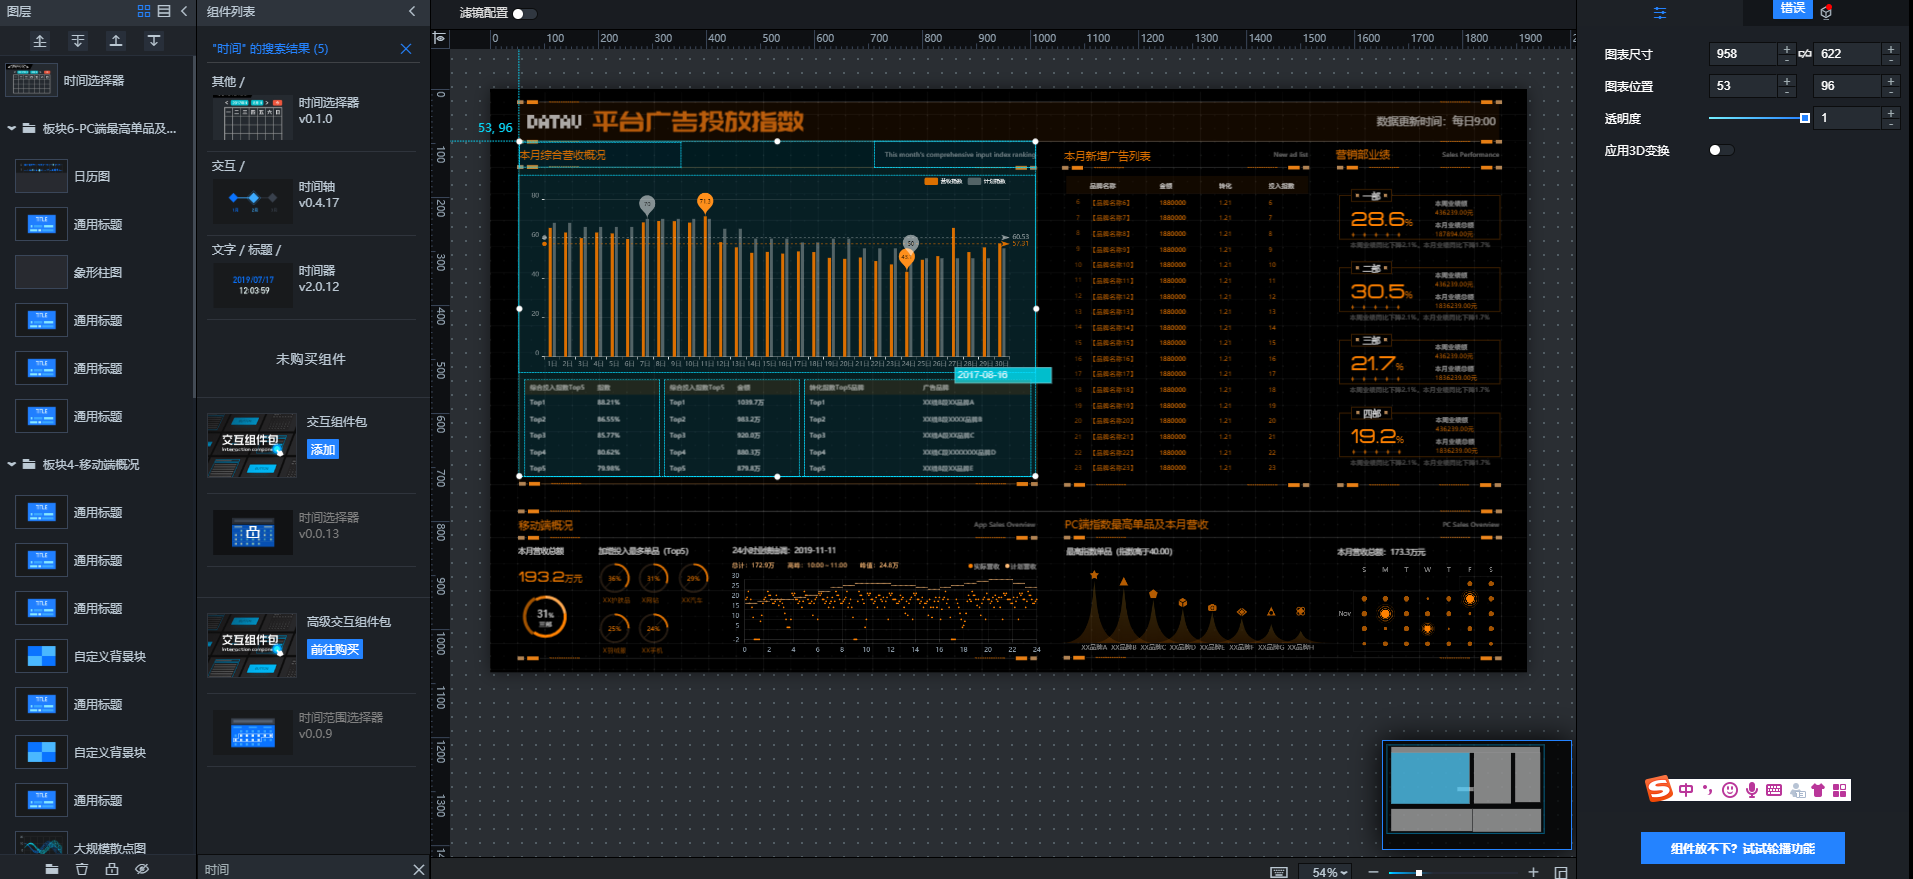The width and height of the screenshot is (1913, 879).
Task: Open the cube icon with red dot
Action: [x=1826, y=12]
